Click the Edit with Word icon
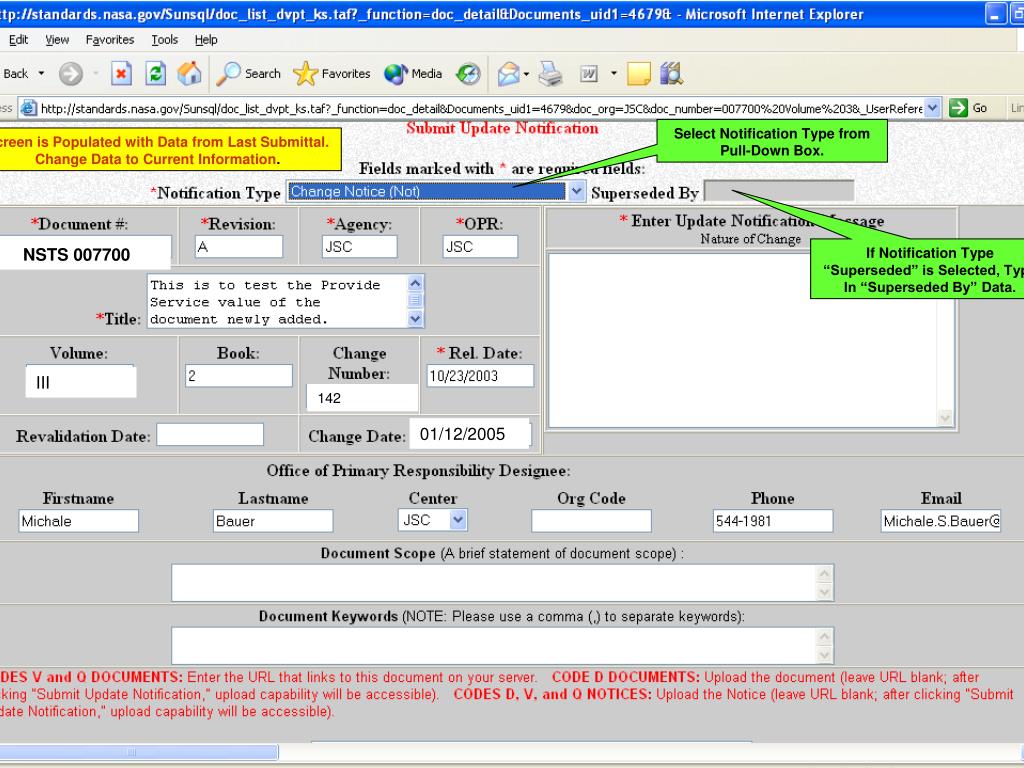This screenshot has width=1024, height=768. coord(589,74)
